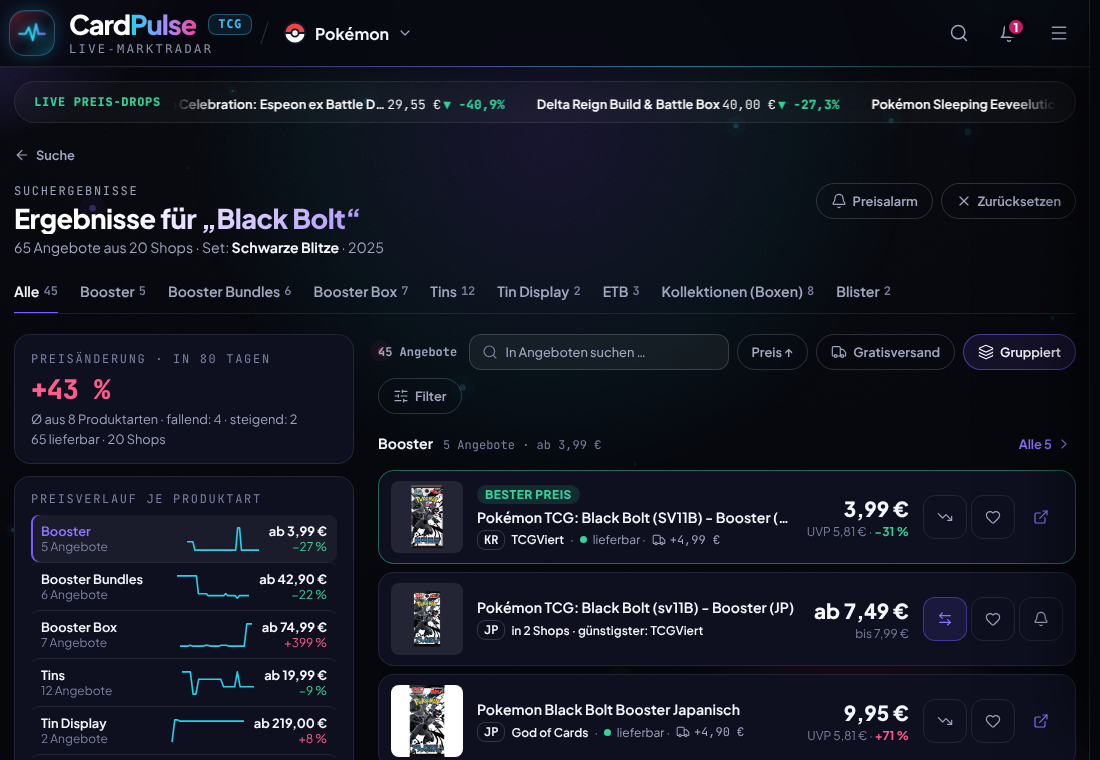Image resolution: width=1100 pixels, height=760 pixels.
Task: Click Espeon ex Battle Deck ticker item
Action: tap(342, 105)
